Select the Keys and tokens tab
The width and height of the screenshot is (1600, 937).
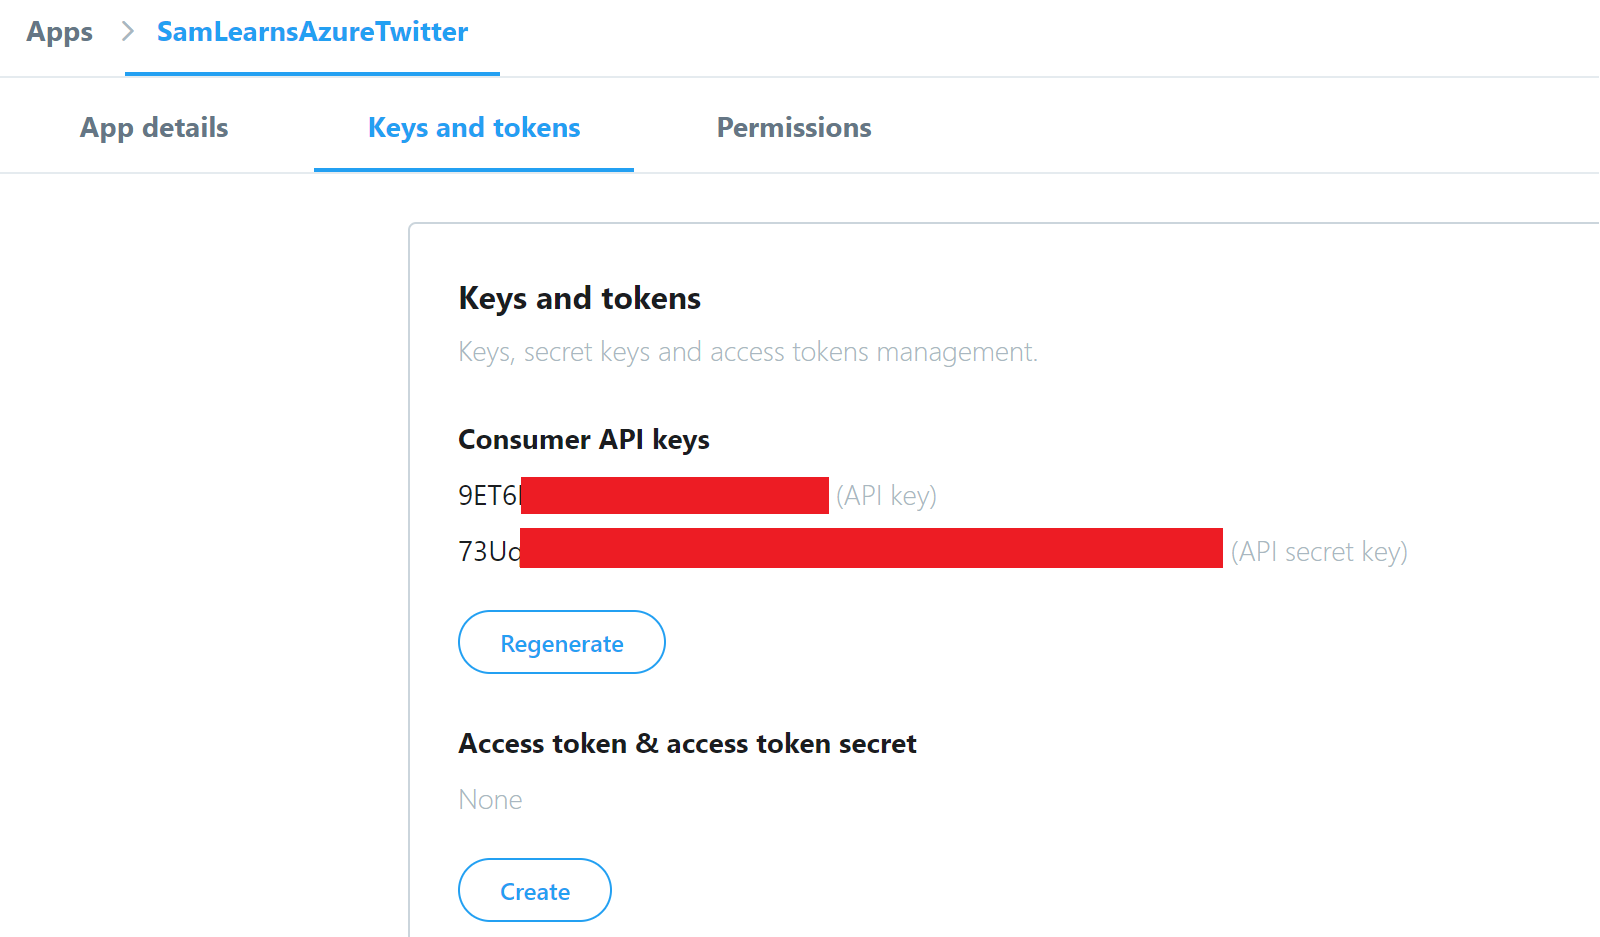474,128
